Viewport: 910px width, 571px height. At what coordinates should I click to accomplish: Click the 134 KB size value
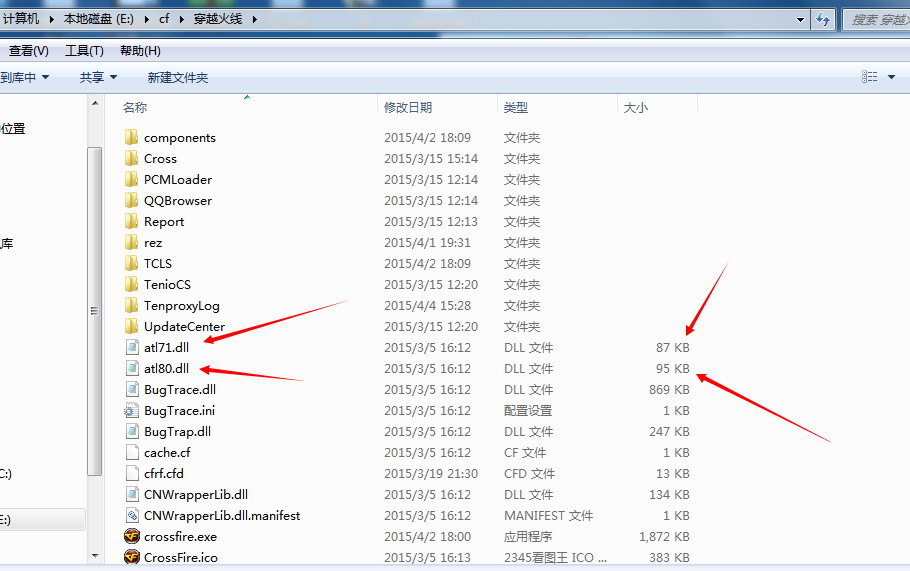pyautogui.click(x=669, y=494)
